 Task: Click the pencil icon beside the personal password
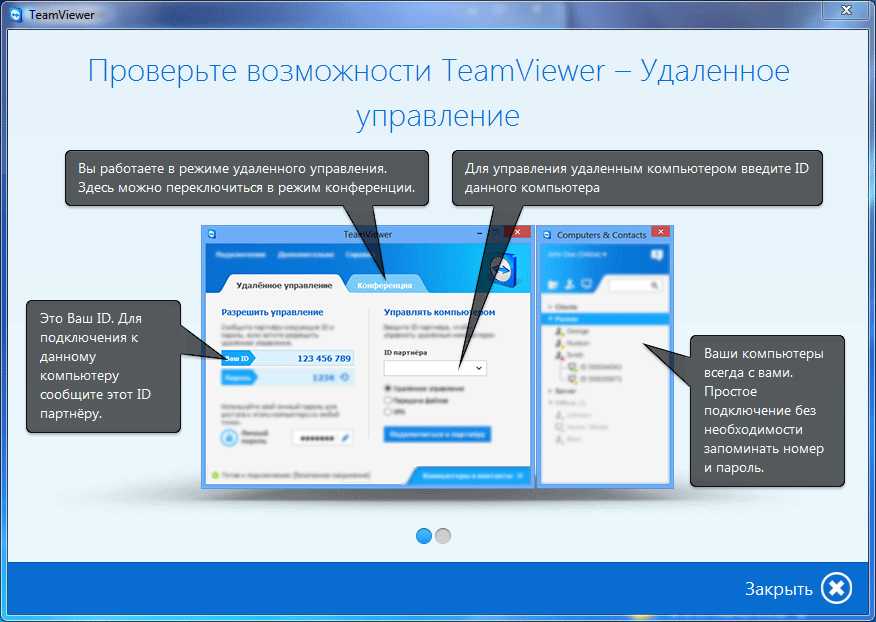click(345, 437)
